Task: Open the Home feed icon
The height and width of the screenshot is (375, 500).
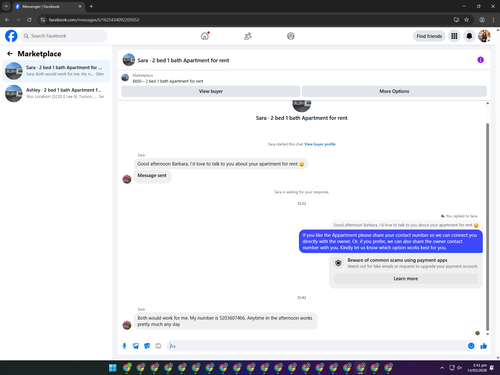Action: (205, 36)
